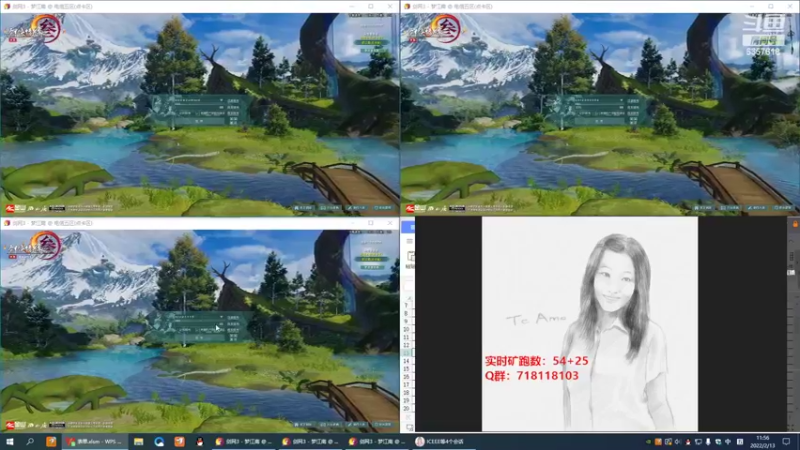Click rightmost bottom-bar button in top-left game window

[383, 208]
